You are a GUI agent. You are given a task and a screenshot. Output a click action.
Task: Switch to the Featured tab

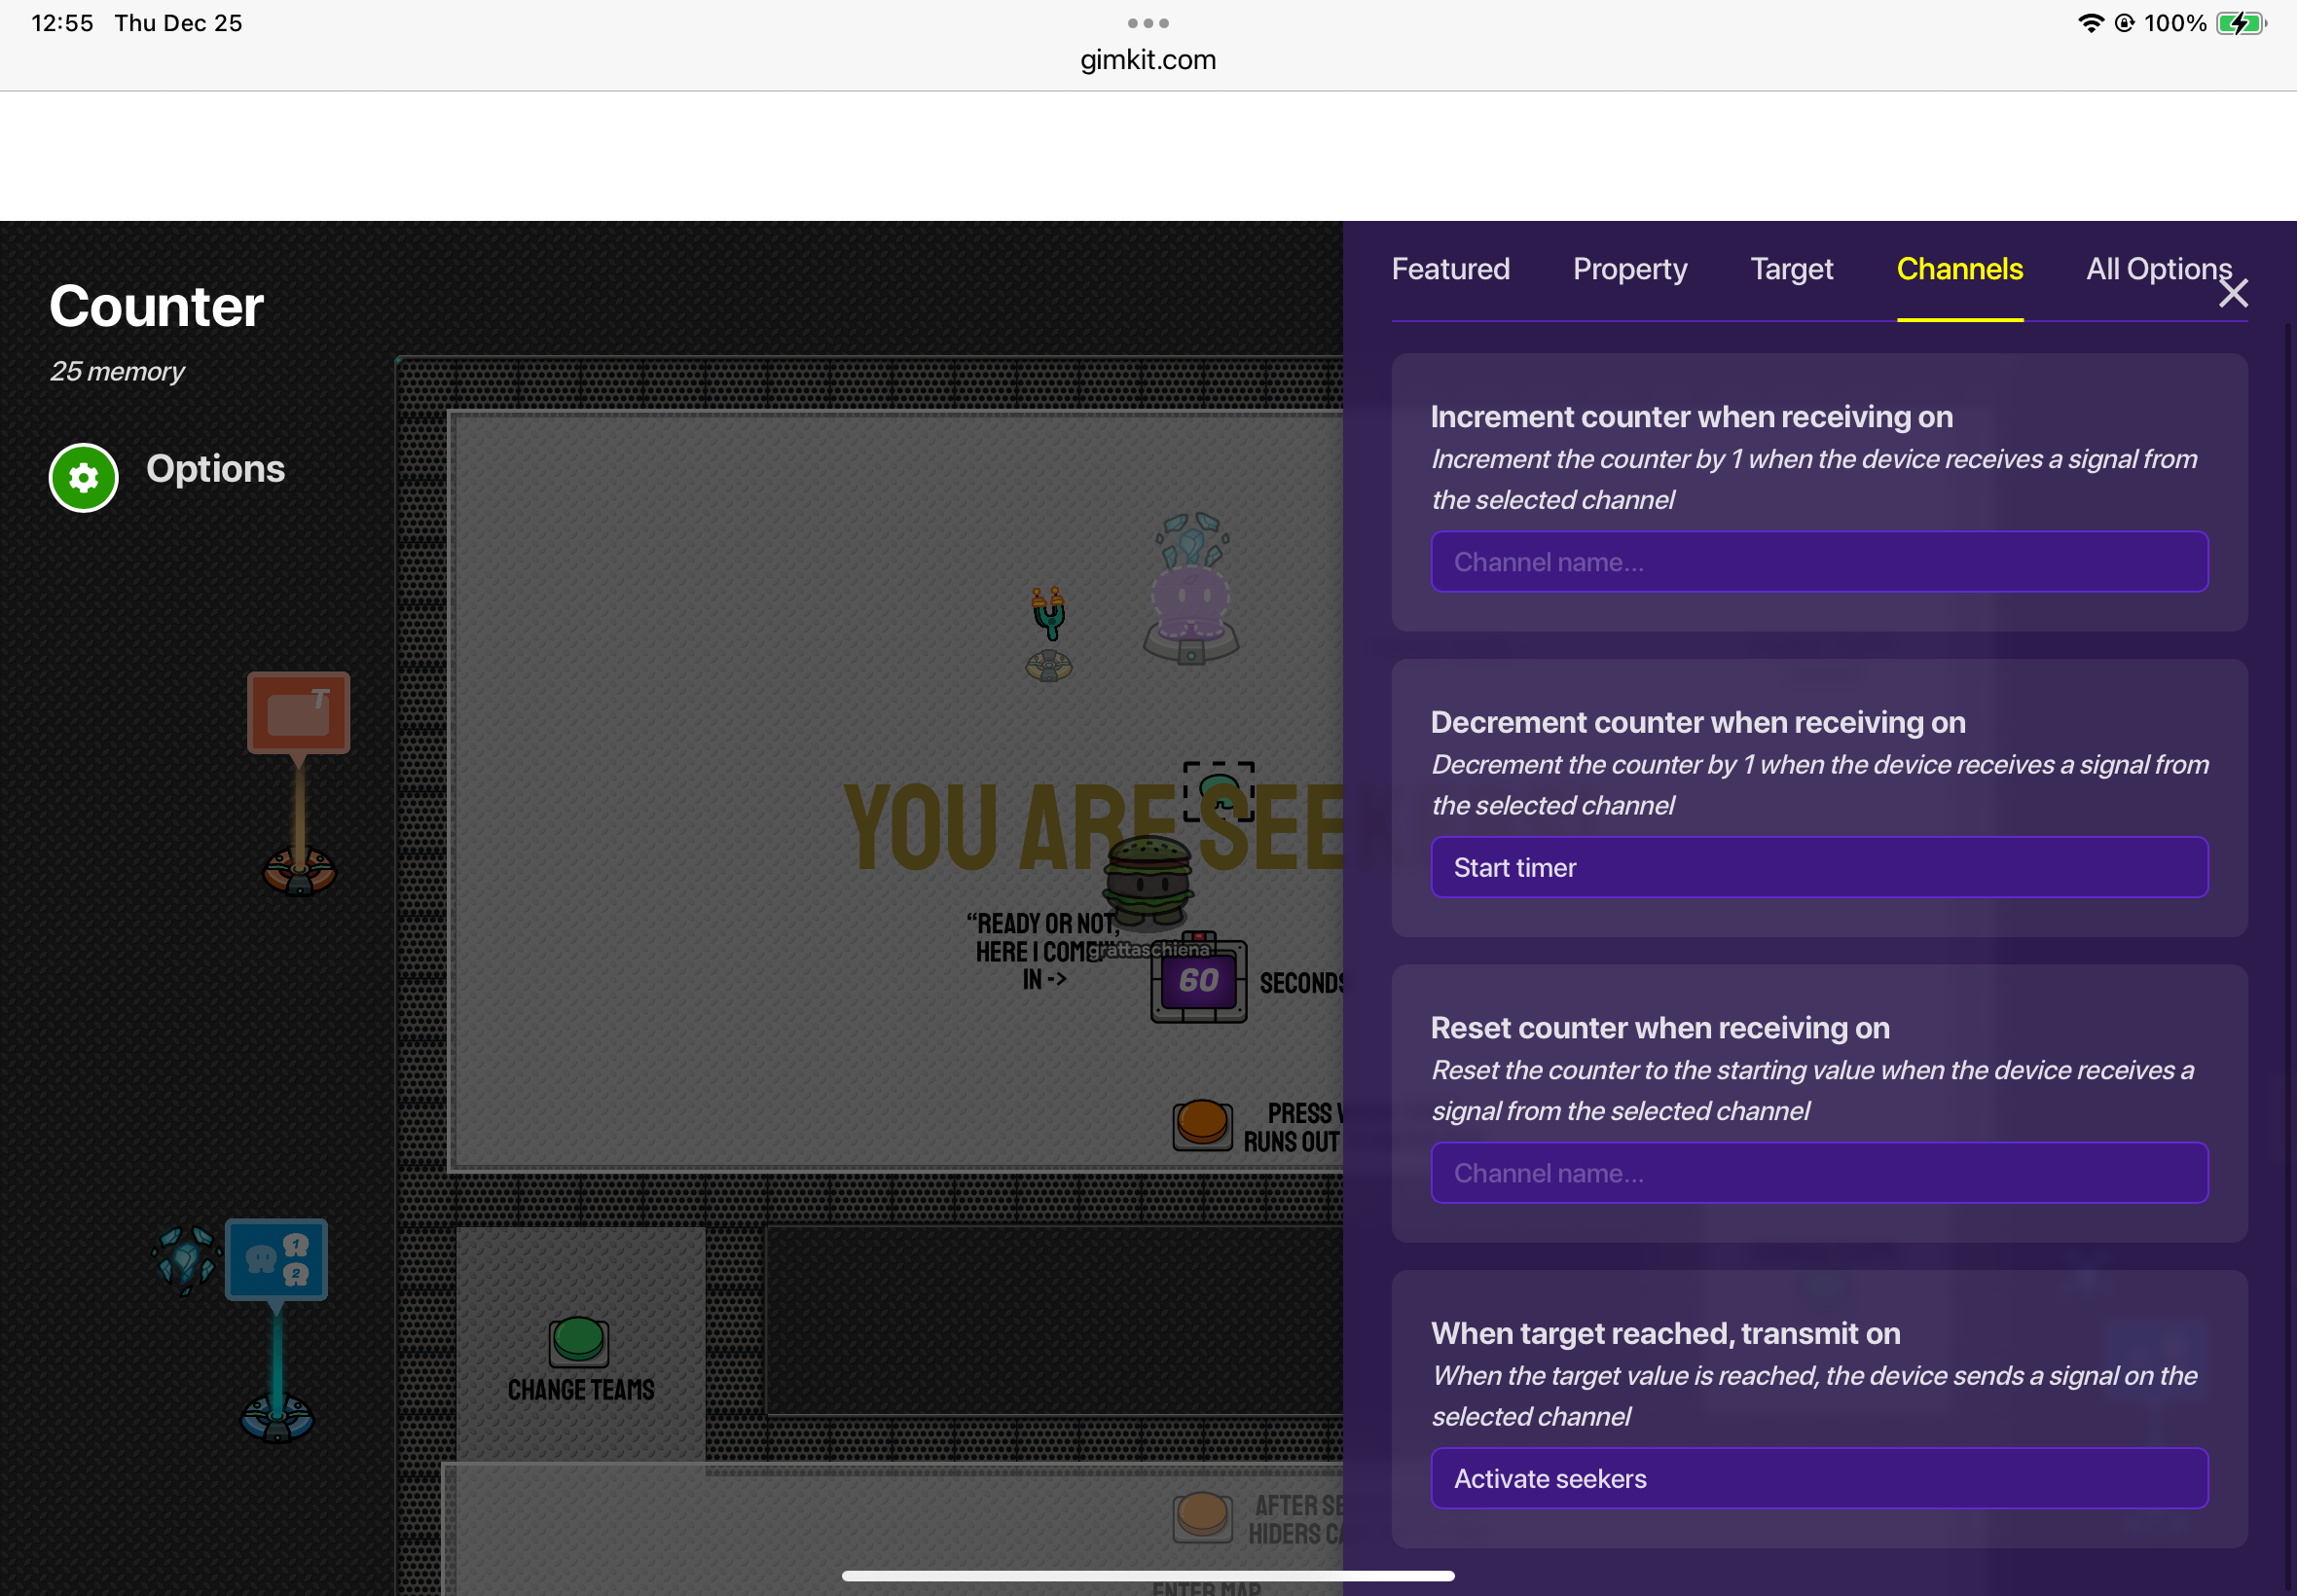click(x=1449, y=269)
